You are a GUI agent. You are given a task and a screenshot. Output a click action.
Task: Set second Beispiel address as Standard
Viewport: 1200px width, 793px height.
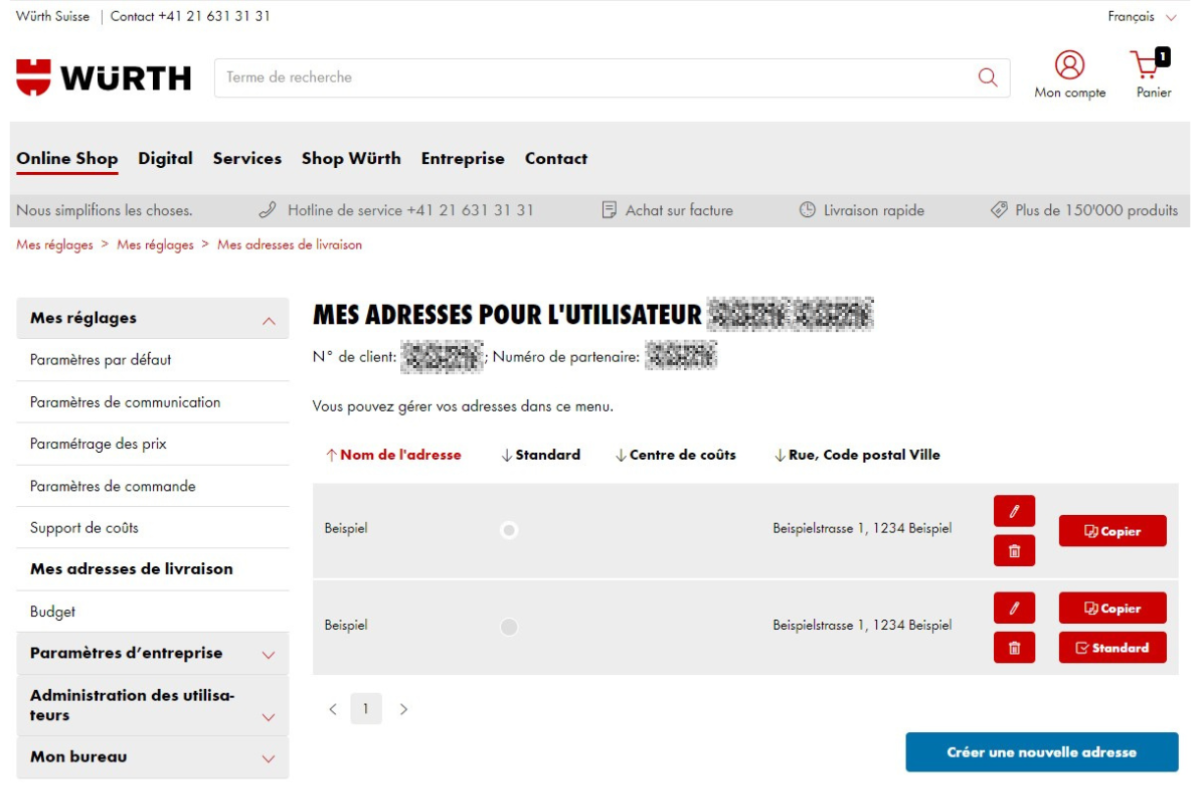coord(1112,648)
